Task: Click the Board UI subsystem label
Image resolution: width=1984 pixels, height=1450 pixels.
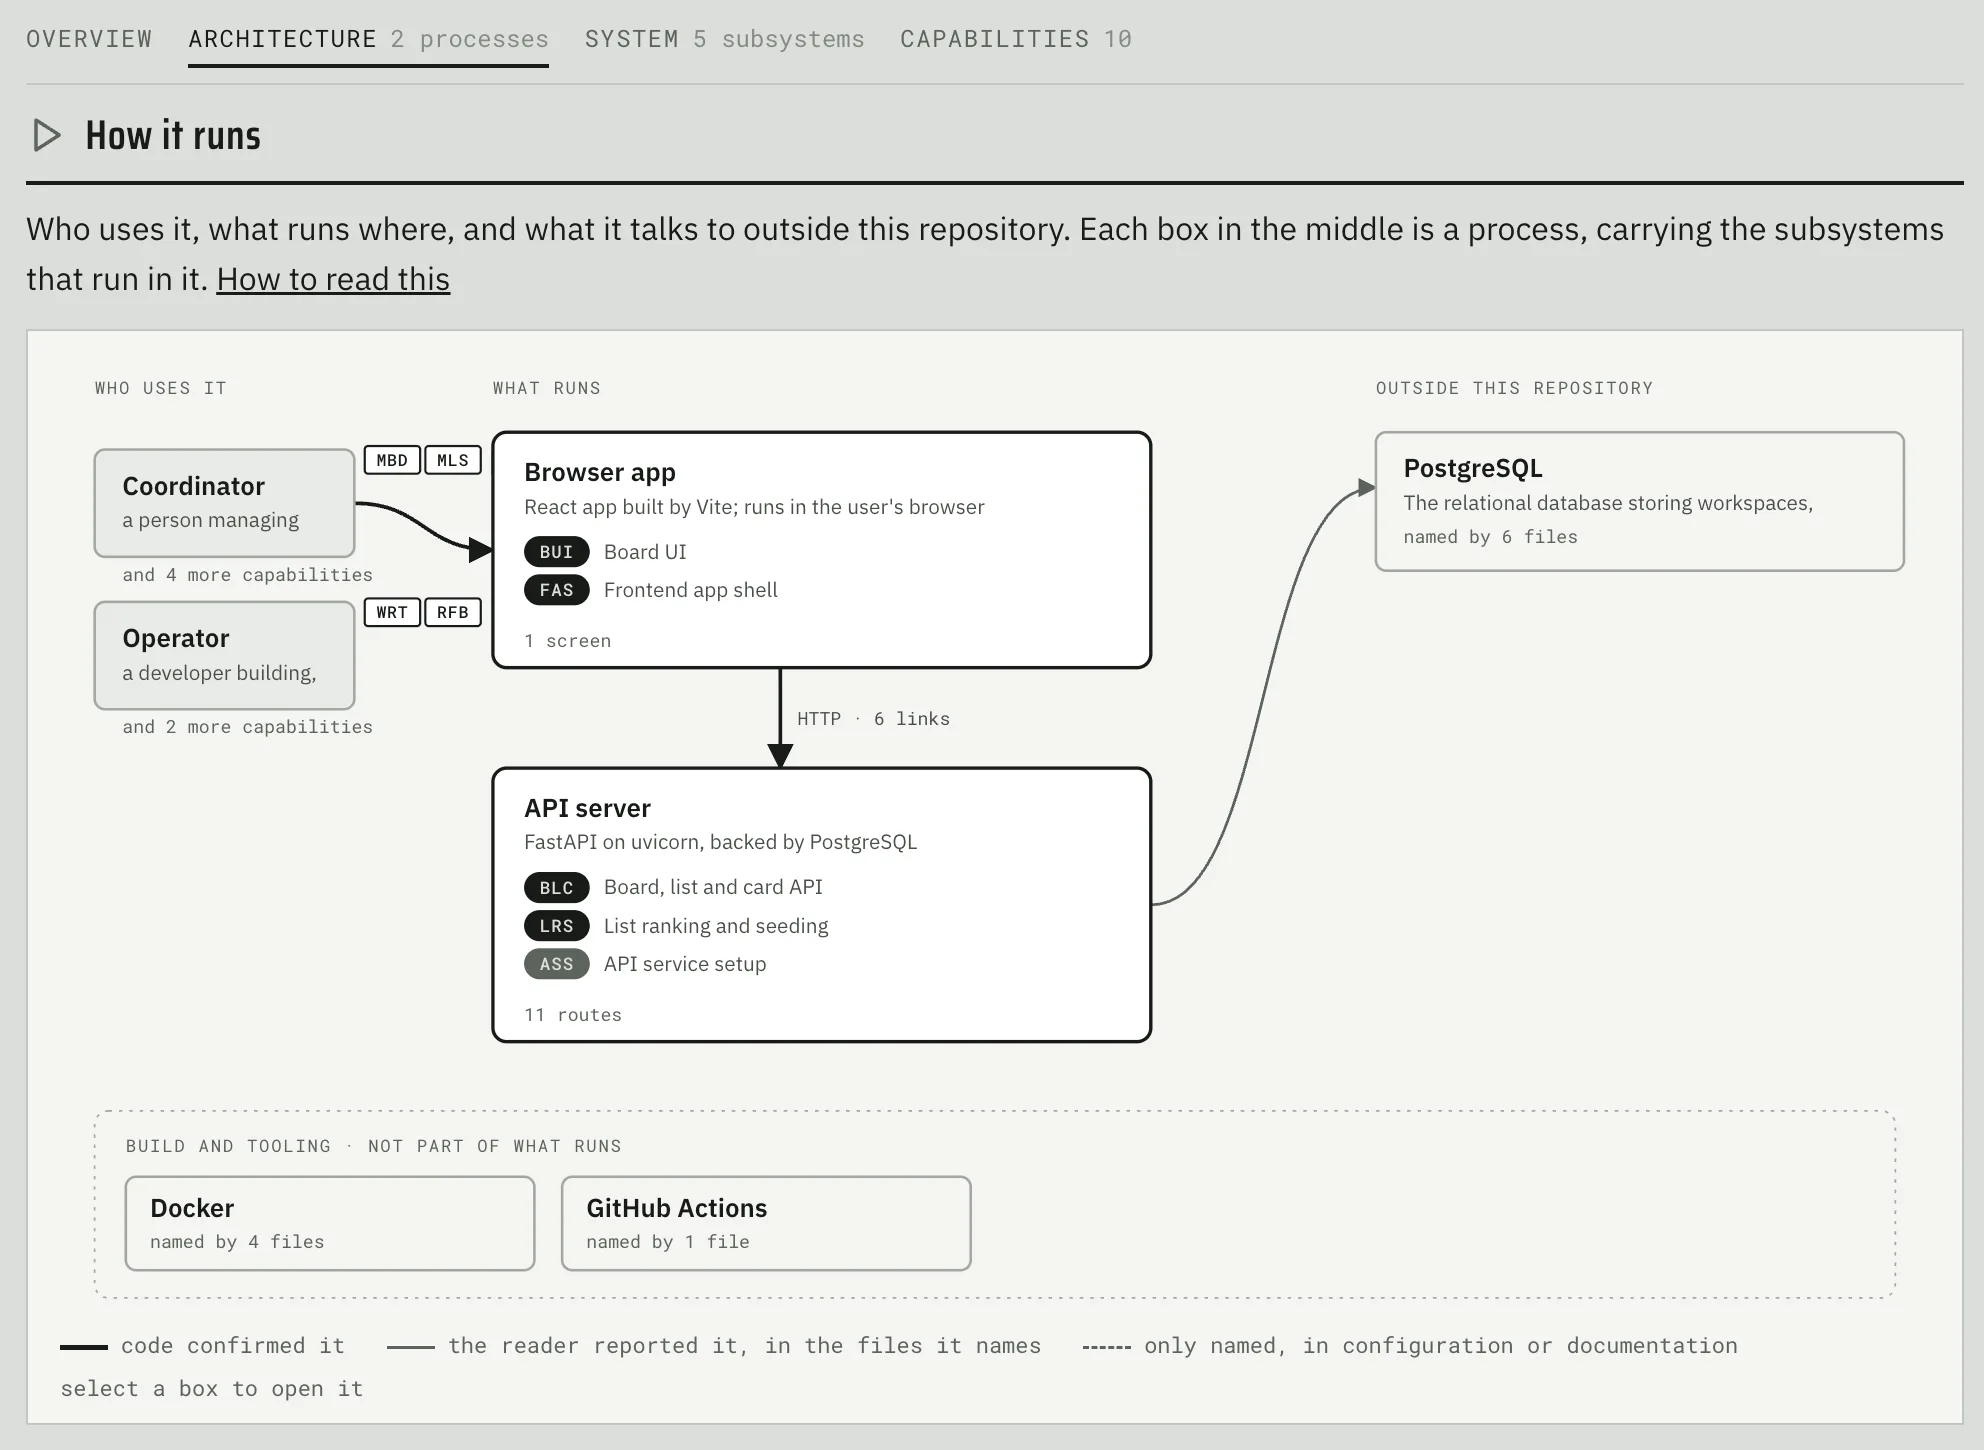Action: click(x=645, y=552)
